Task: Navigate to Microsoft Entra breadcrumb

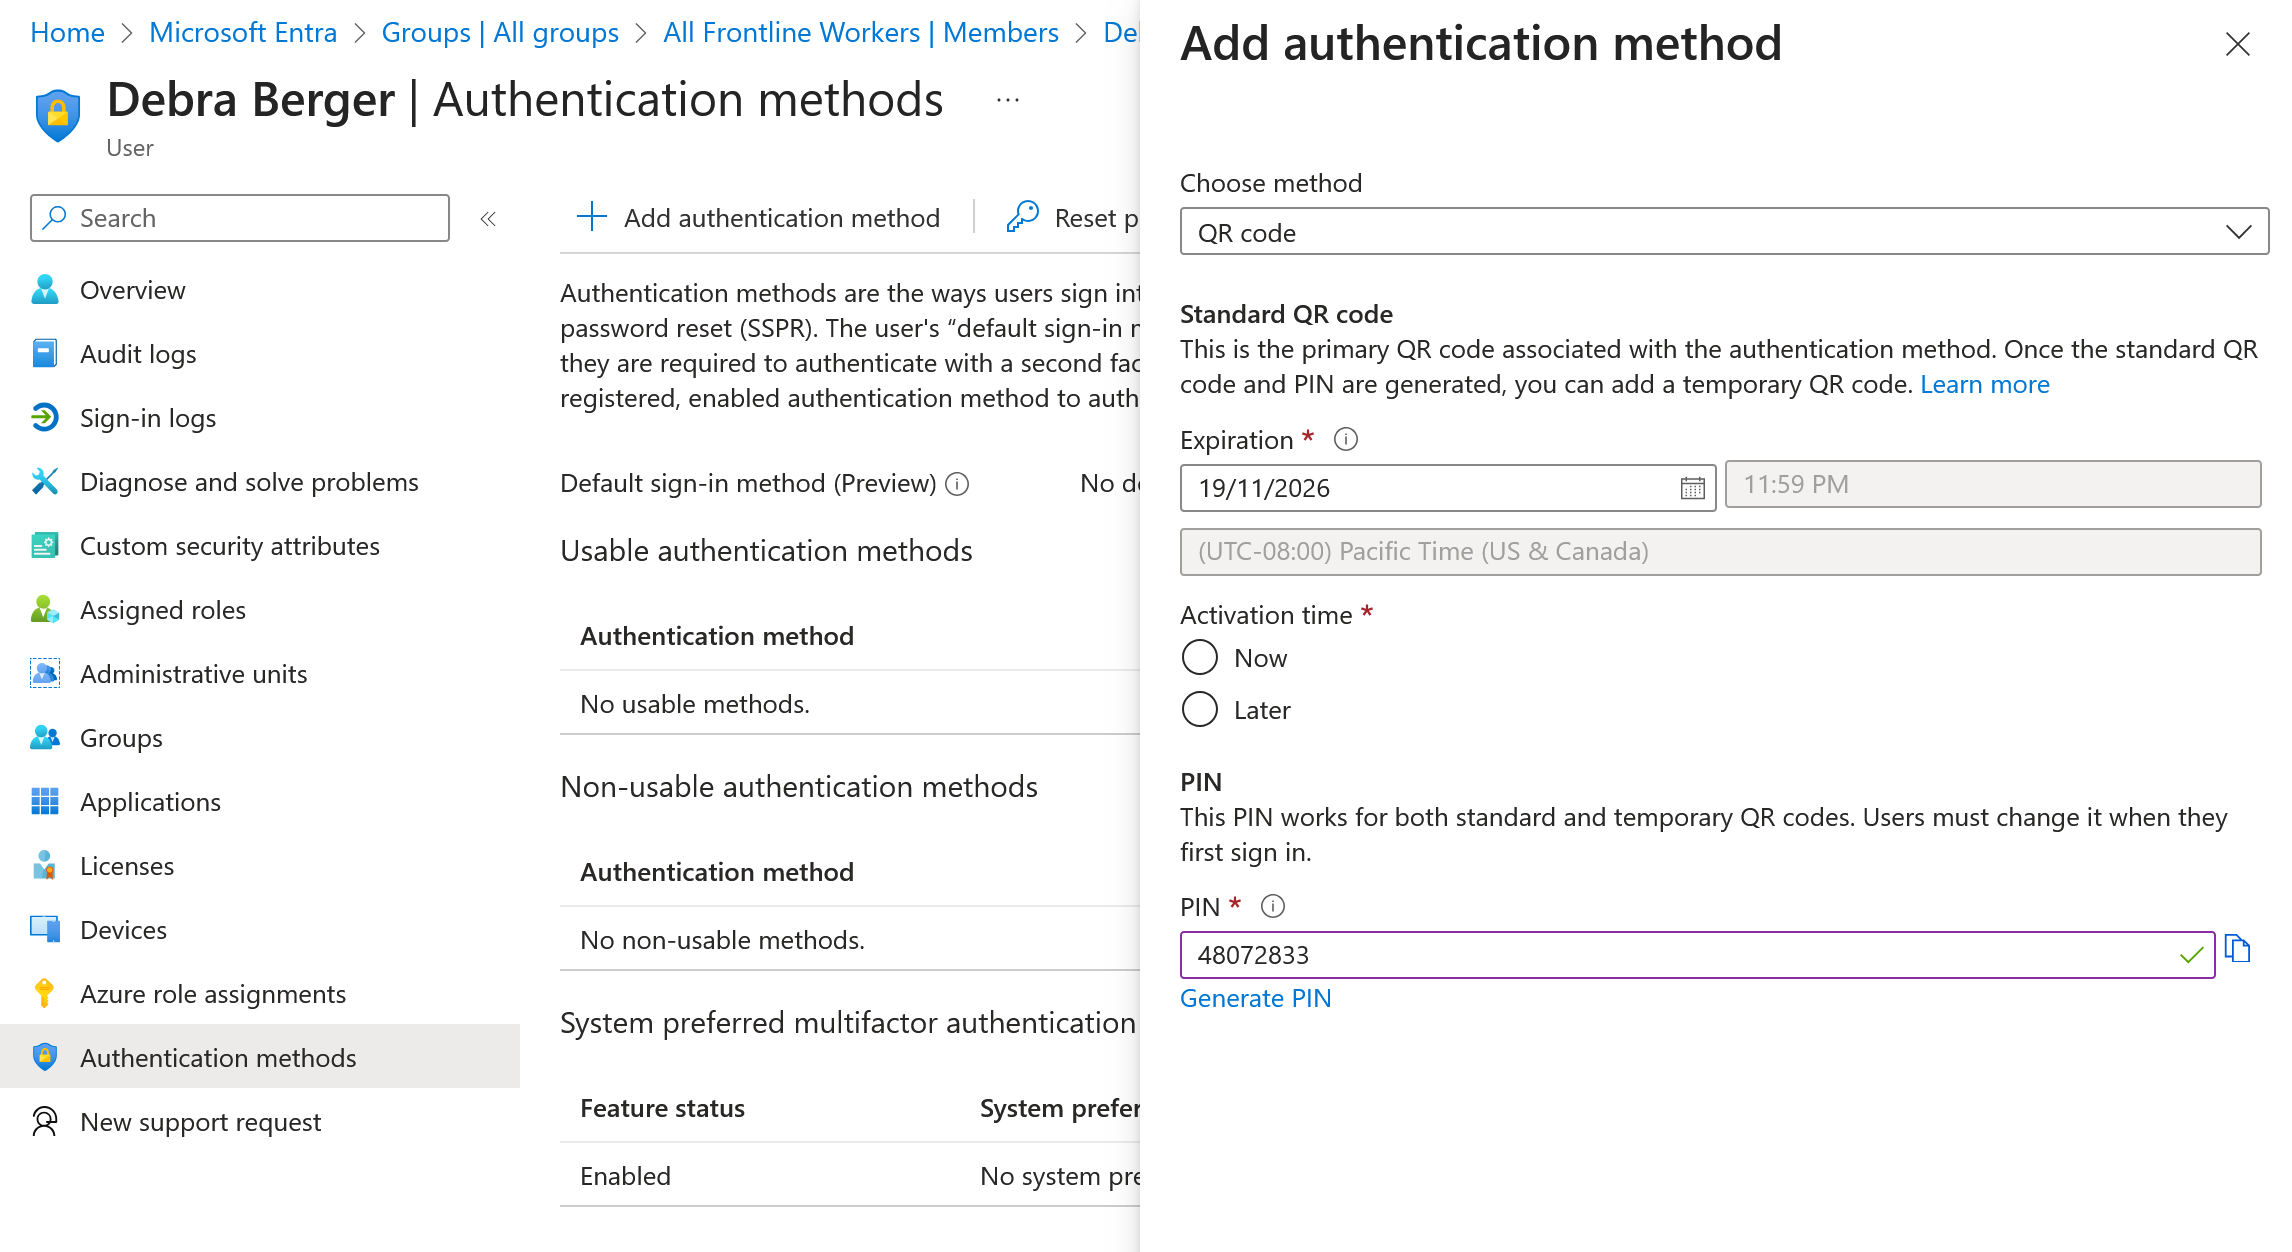Action: tap(243, 32)
